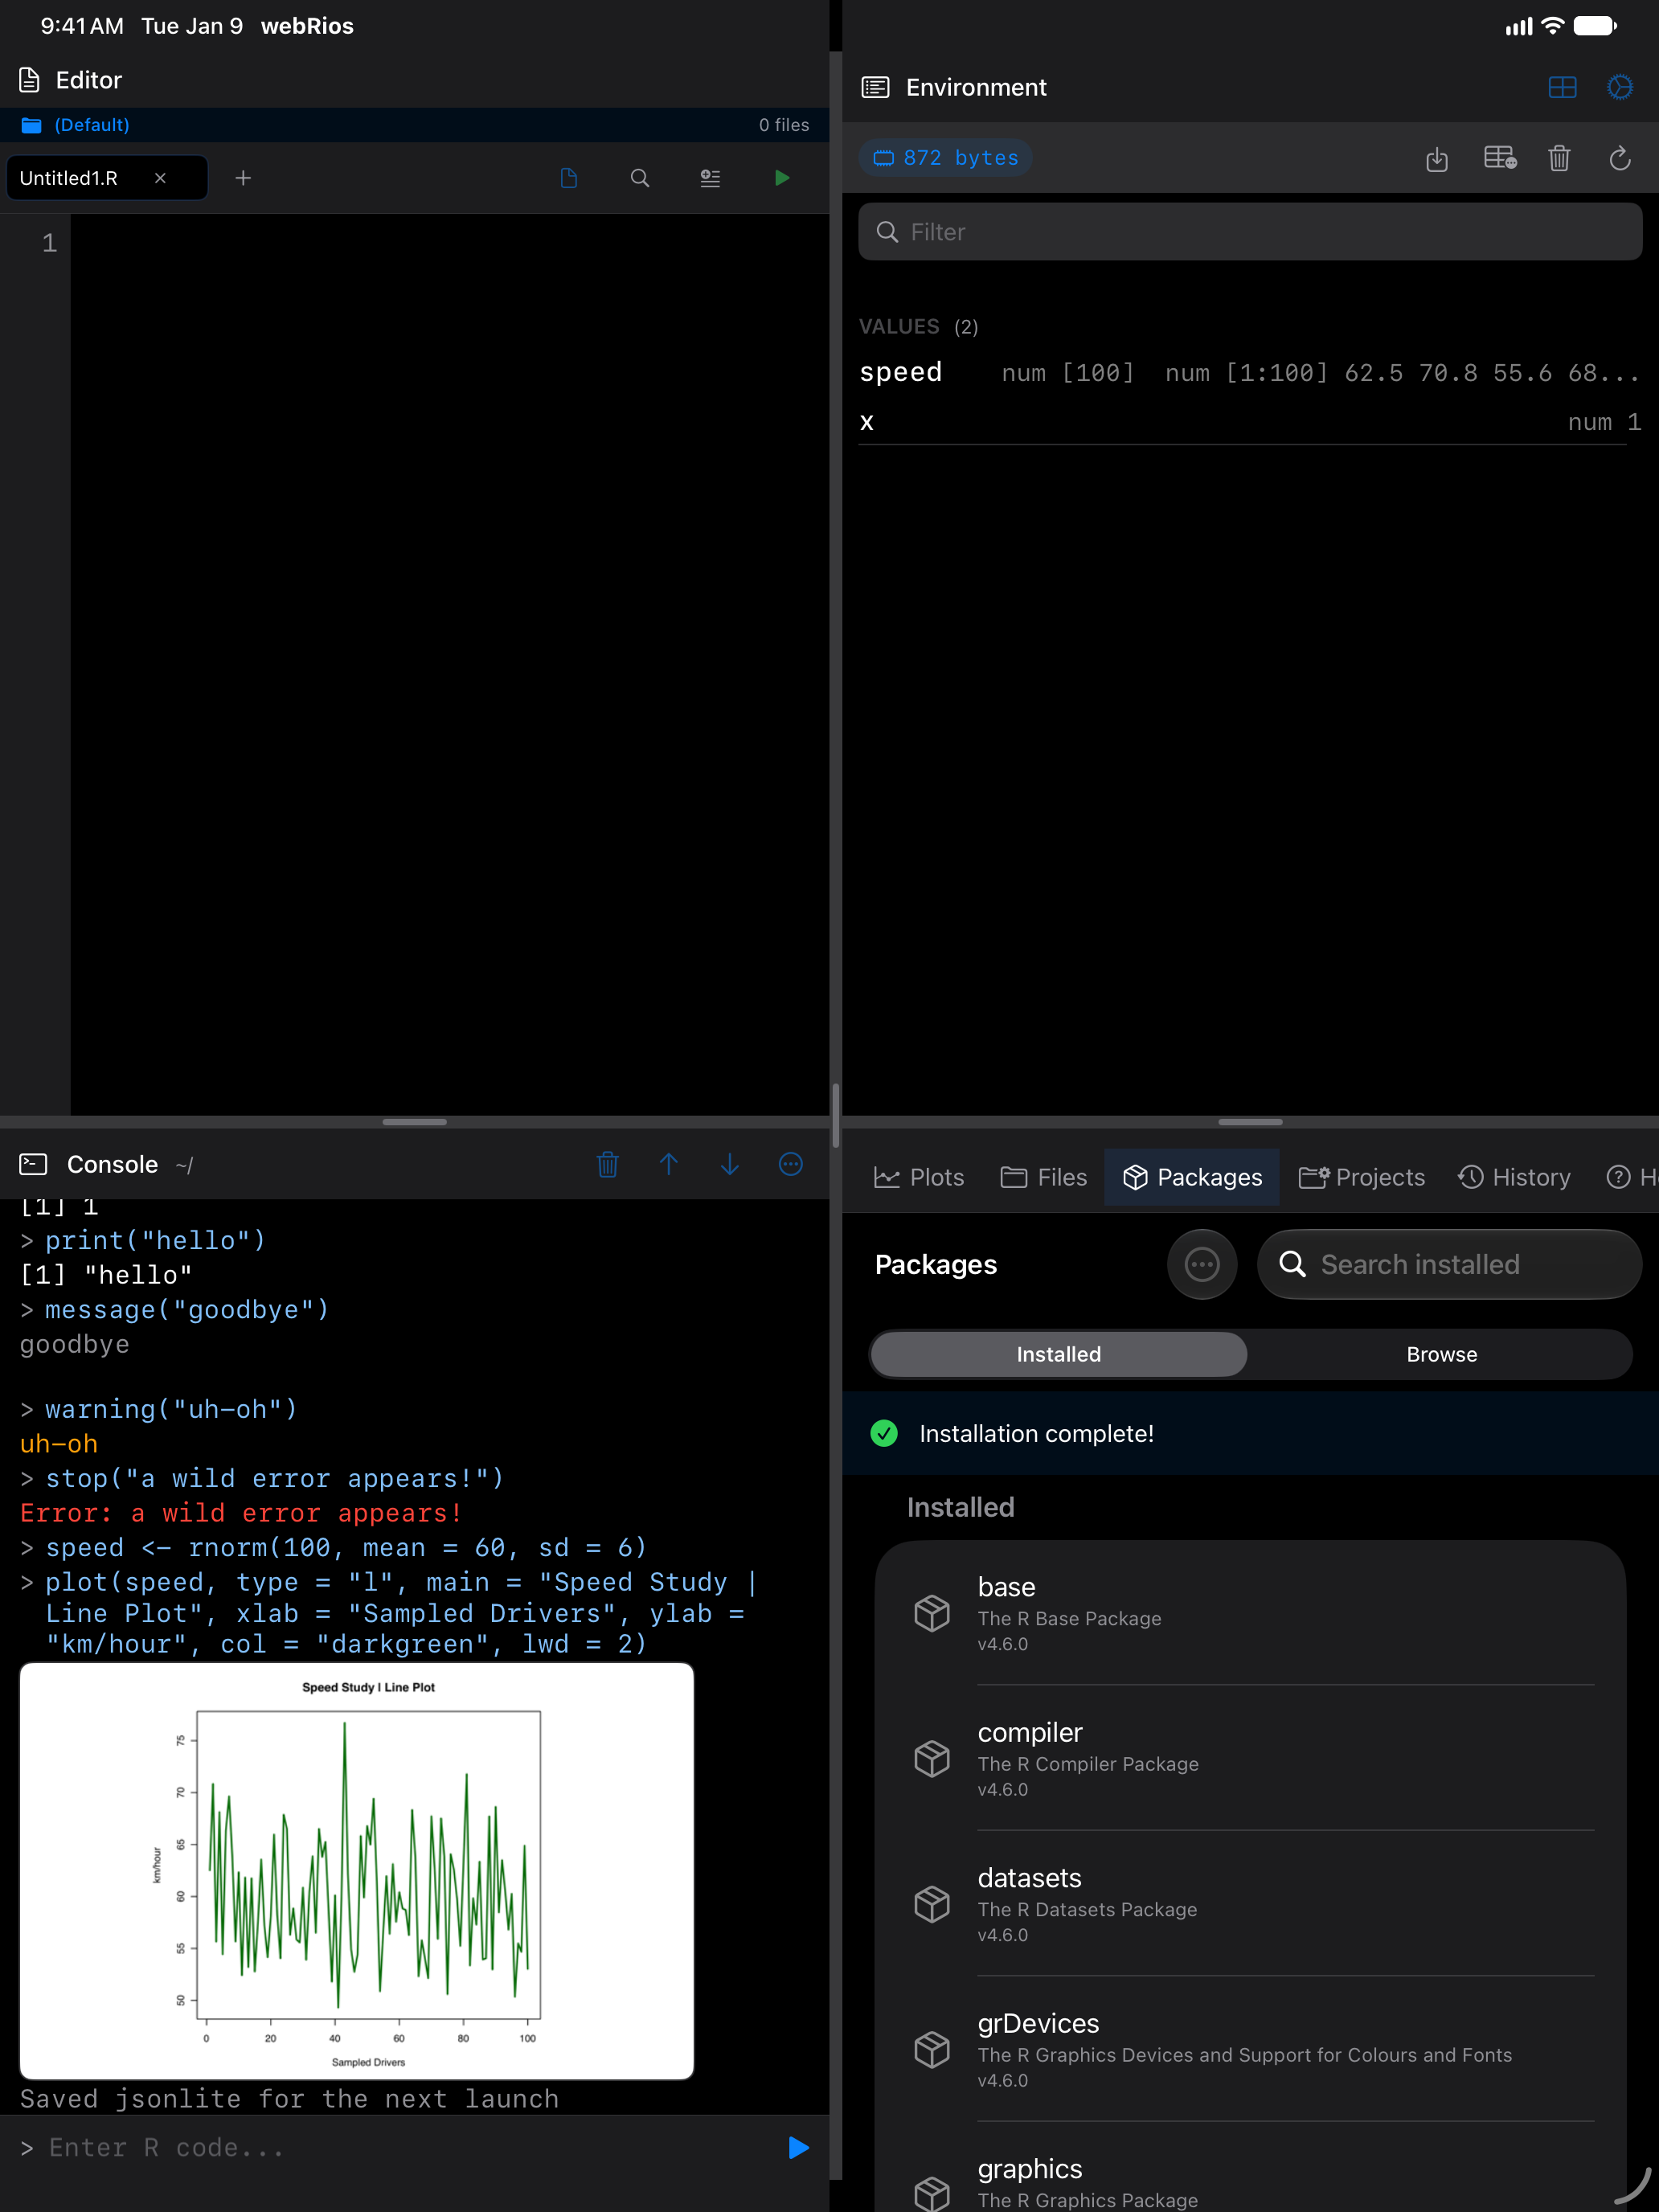Switch to the Browse segment
The height and width of the screenshot is (2212, 1659).
tap(1441, 1354)
